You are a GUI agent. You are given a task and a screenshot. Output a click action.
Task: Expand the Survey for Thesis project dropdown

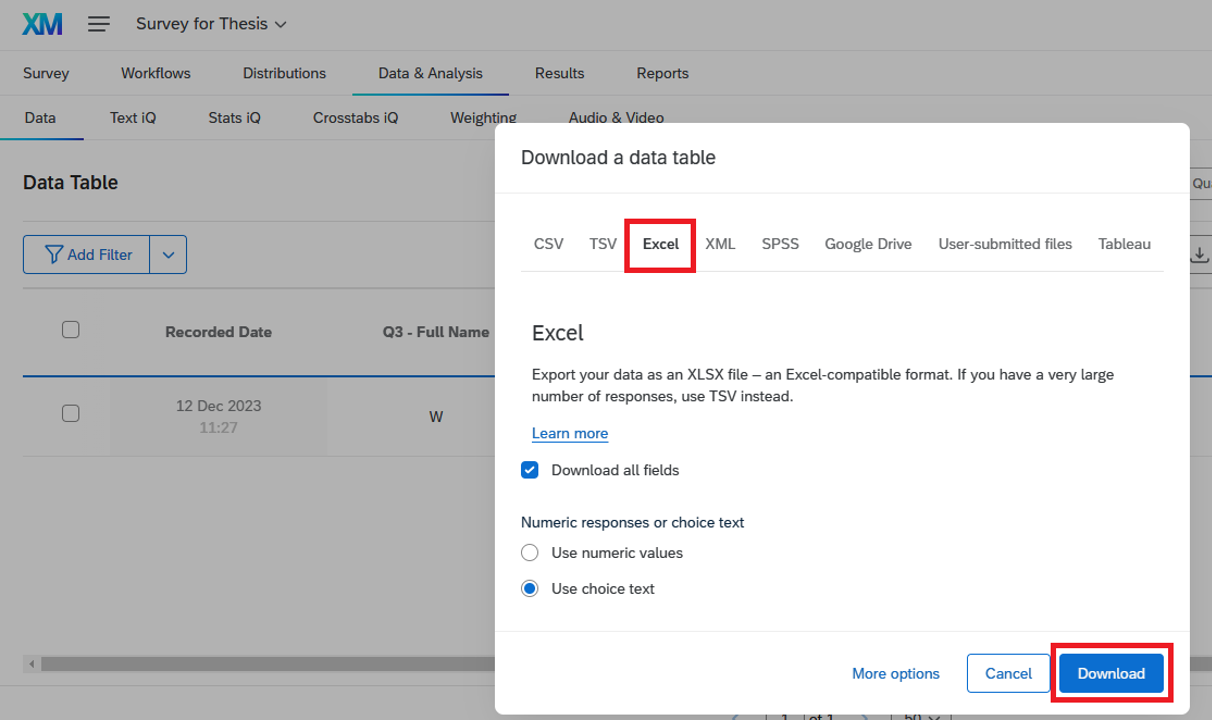(211, 24)
